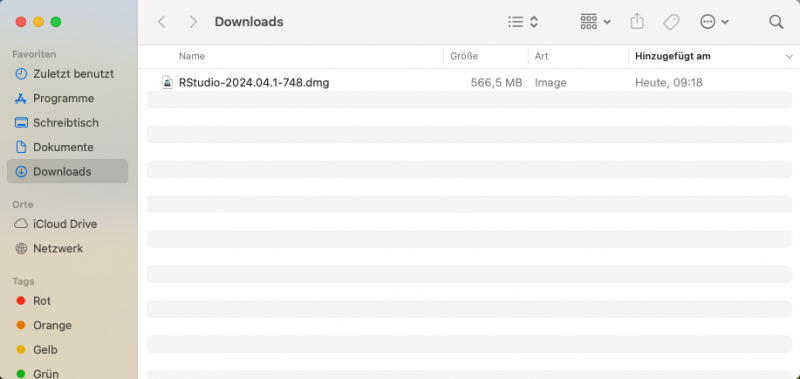
Task: Click the Downloads arrow icon in sidebar
Action: pos(21,172)
